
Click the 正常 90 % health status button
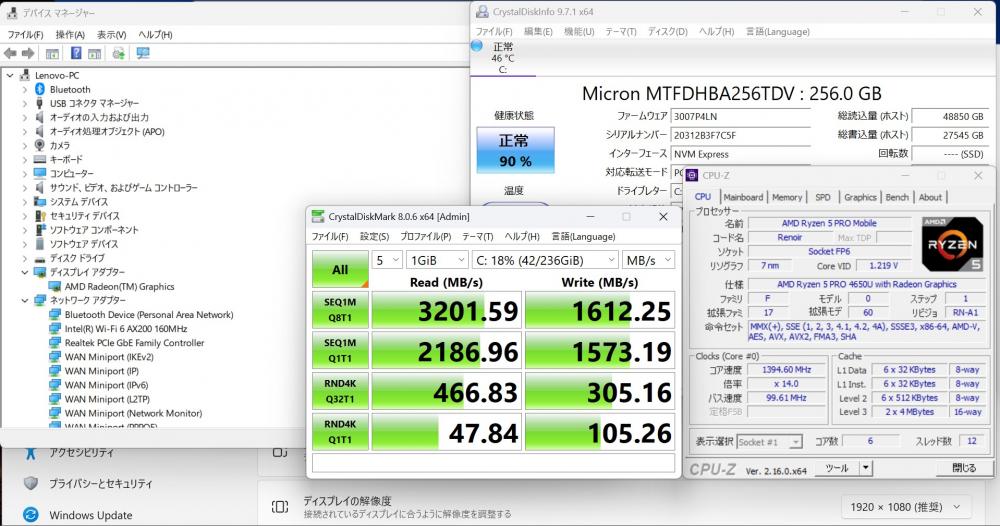click(515, 150)
